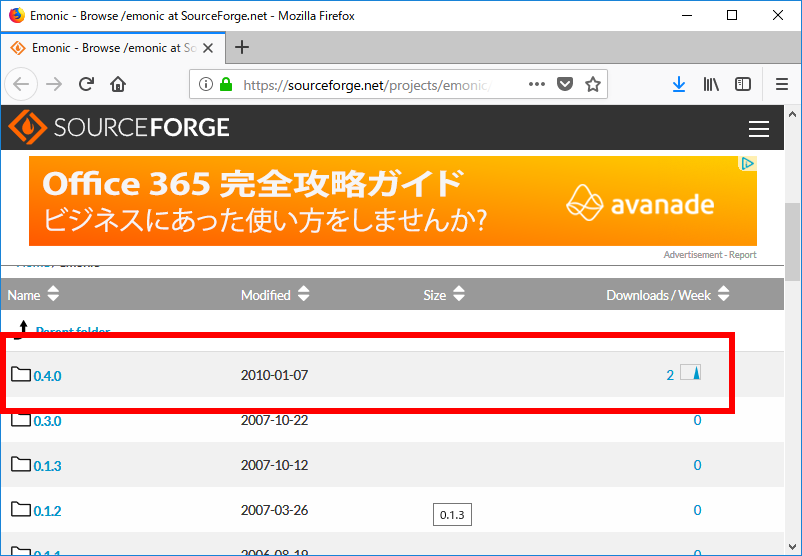
Task: Select the Emonic - Browse tab
Action: pyautogui.click(x=113, y=48)
